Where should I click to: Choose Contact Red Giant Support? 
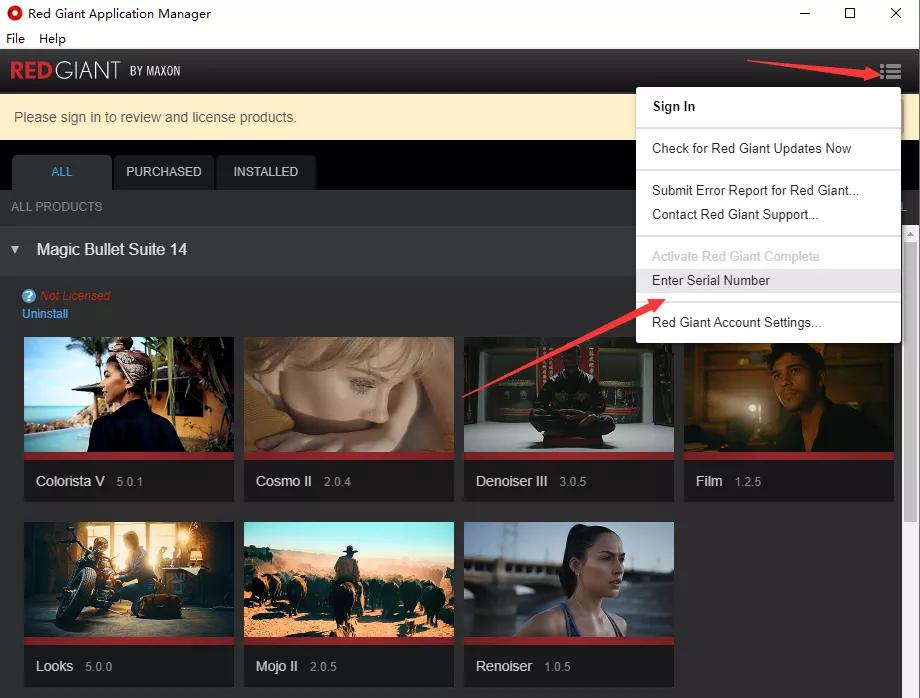coord(735,215)
